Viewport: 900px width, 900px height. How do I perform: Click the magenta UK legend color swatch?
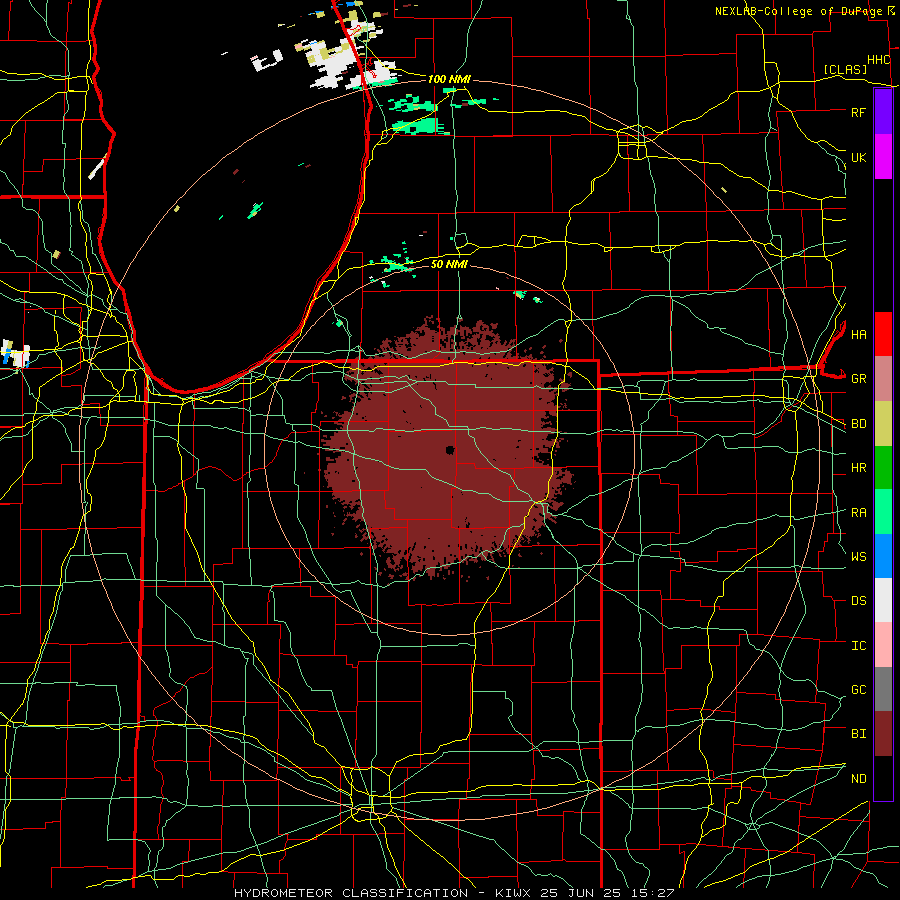point(883,157)
